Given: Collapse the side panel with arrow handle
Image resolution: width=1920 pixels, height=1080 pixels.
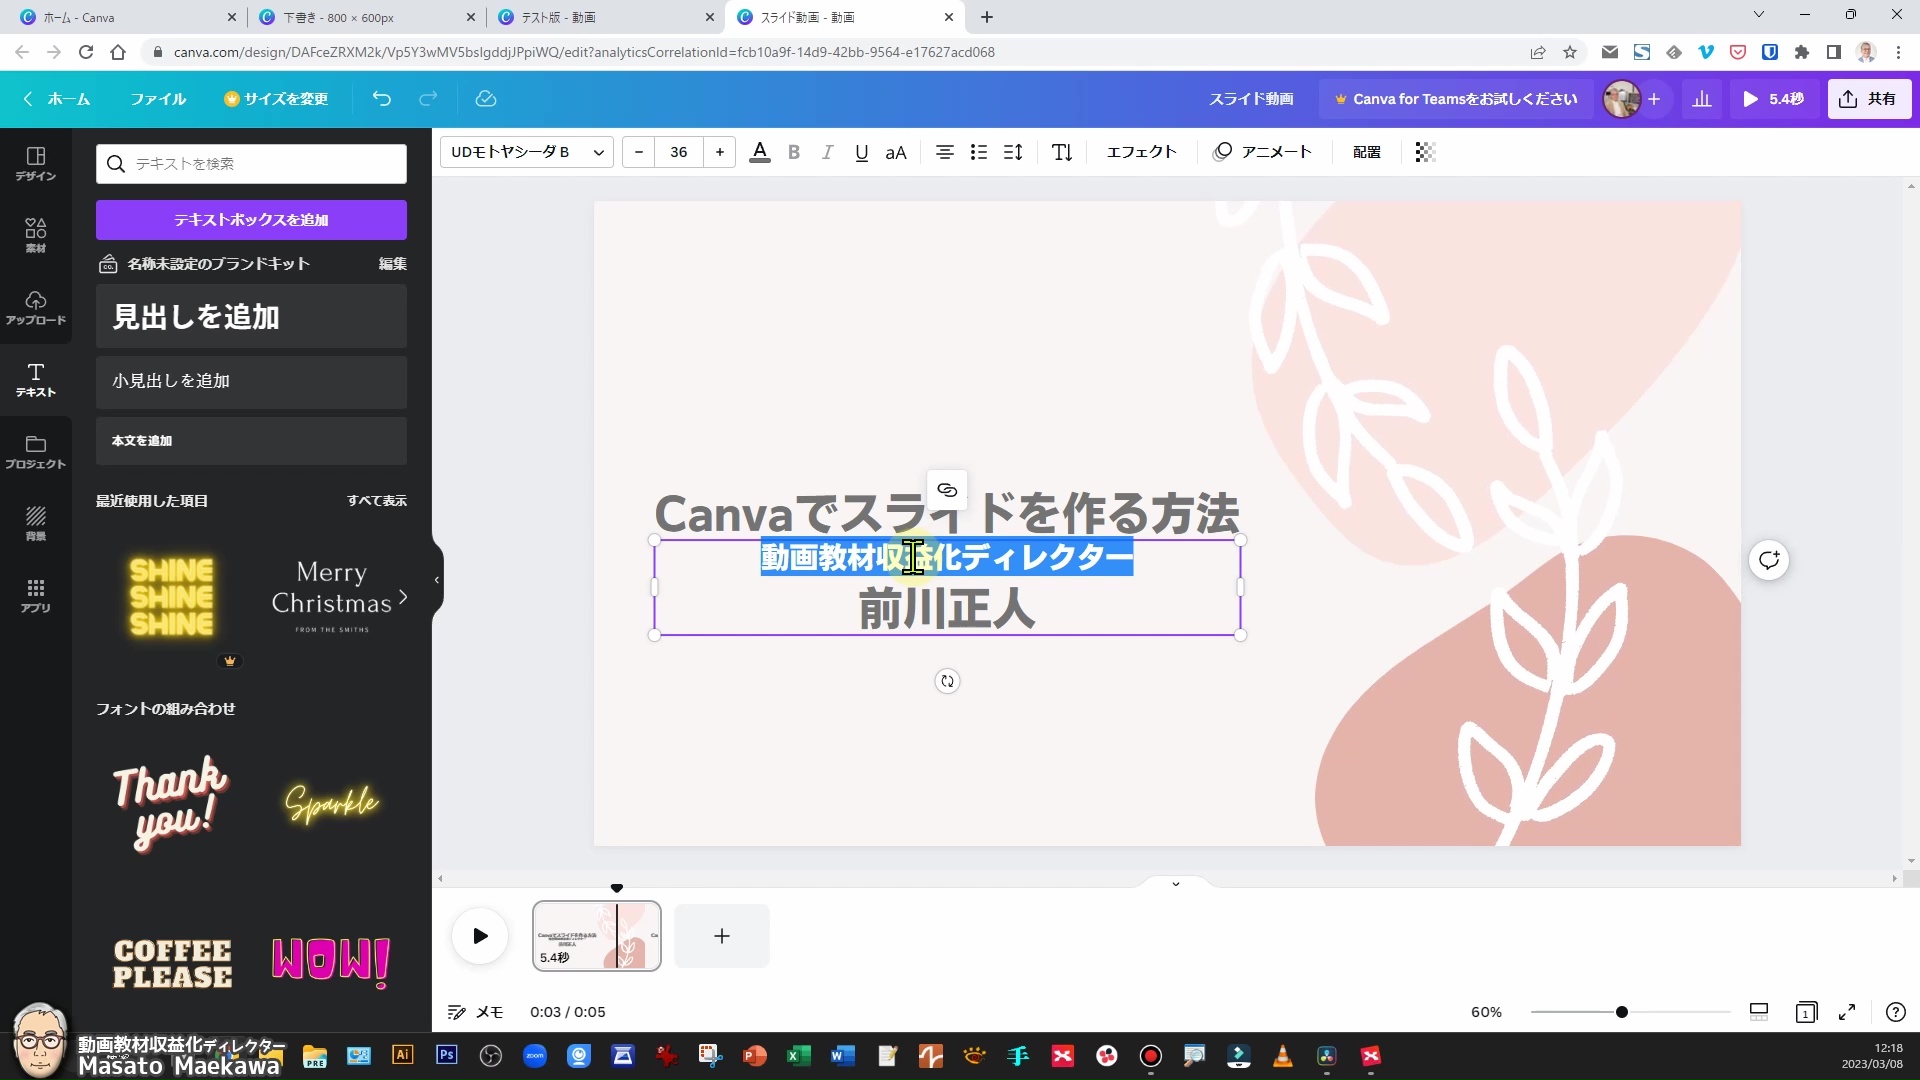Looking at the screenshot, I should (x=437, y=580).
